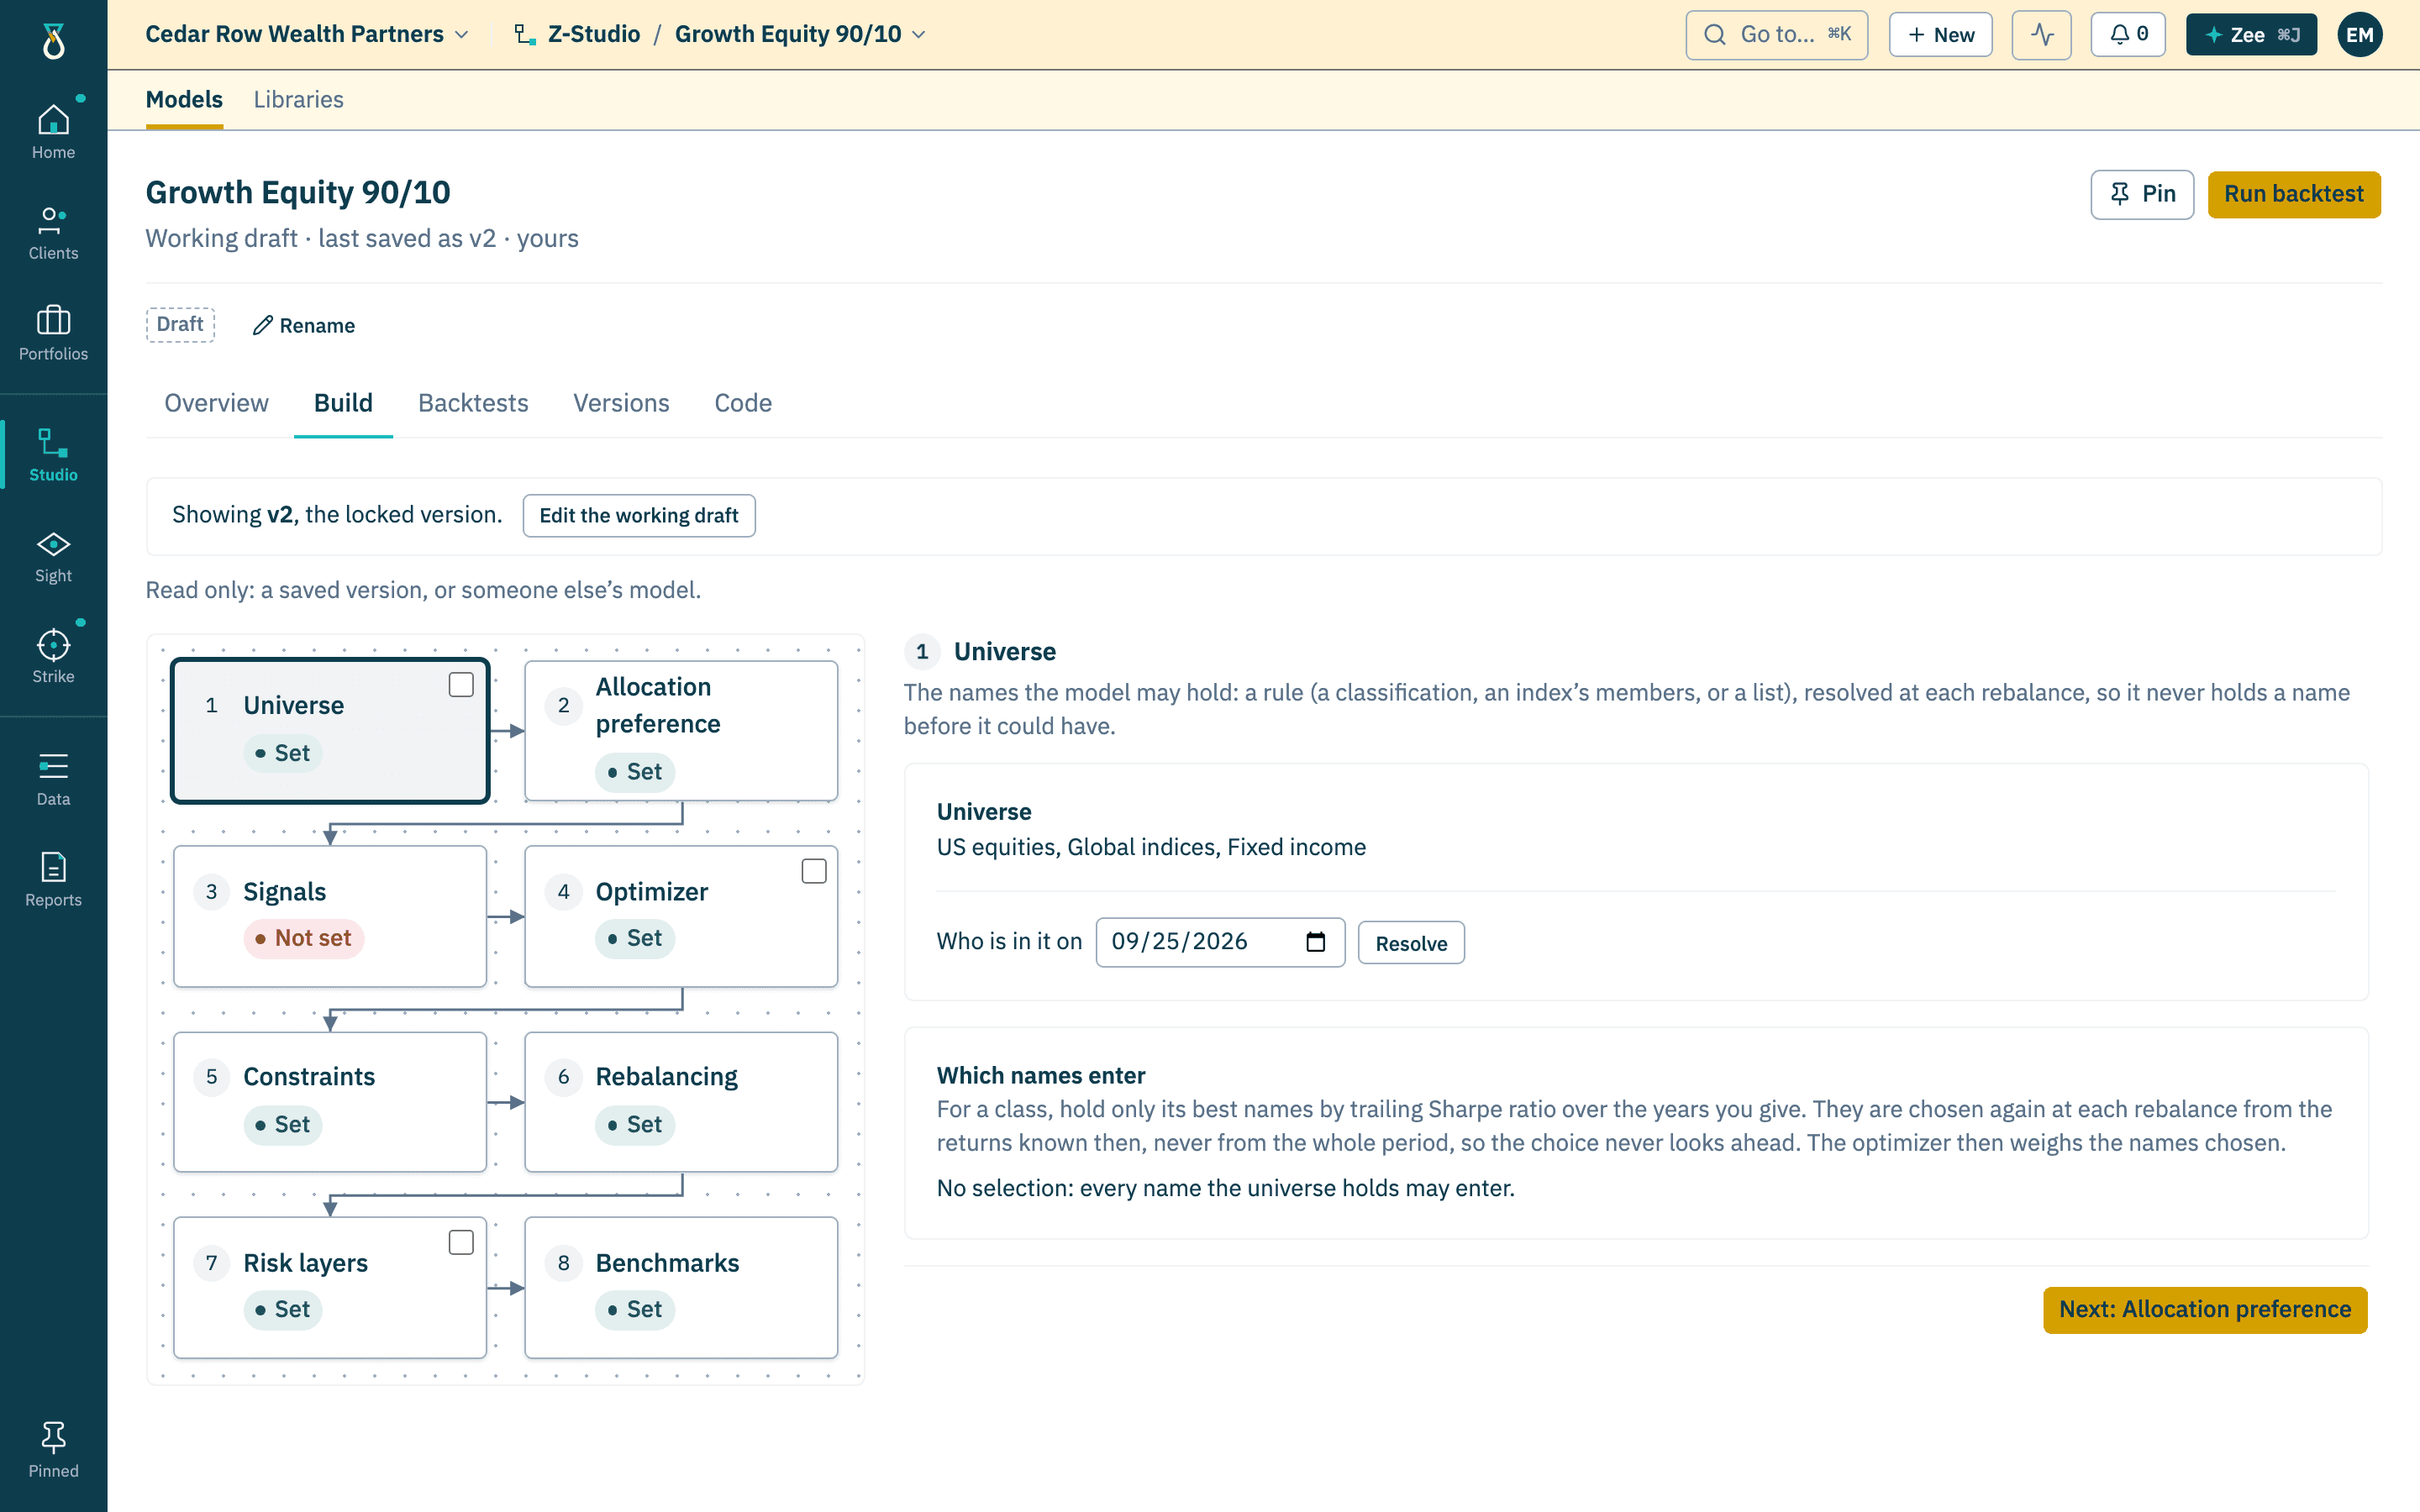Tick the Optimizer step checkbox
The width and height of the screenshot is (2420, 1512).
tap(814, 871)
